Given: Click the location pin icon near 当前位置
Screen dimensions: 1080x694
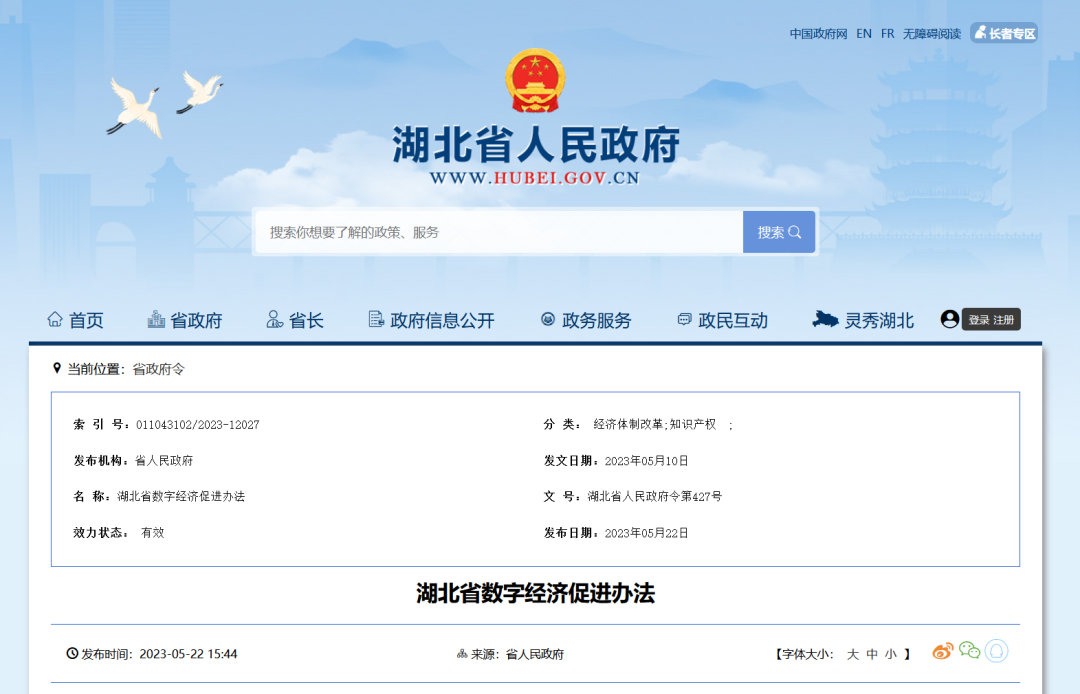Looking at the screenshot, I should 57,368.
